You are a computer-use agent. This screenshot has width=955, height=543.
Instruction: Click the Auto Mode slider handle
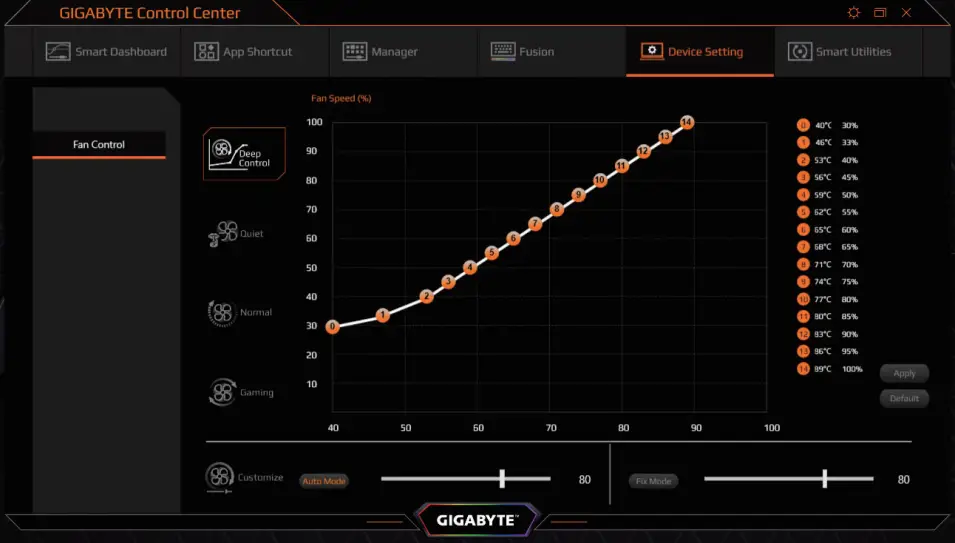[502, 478]
